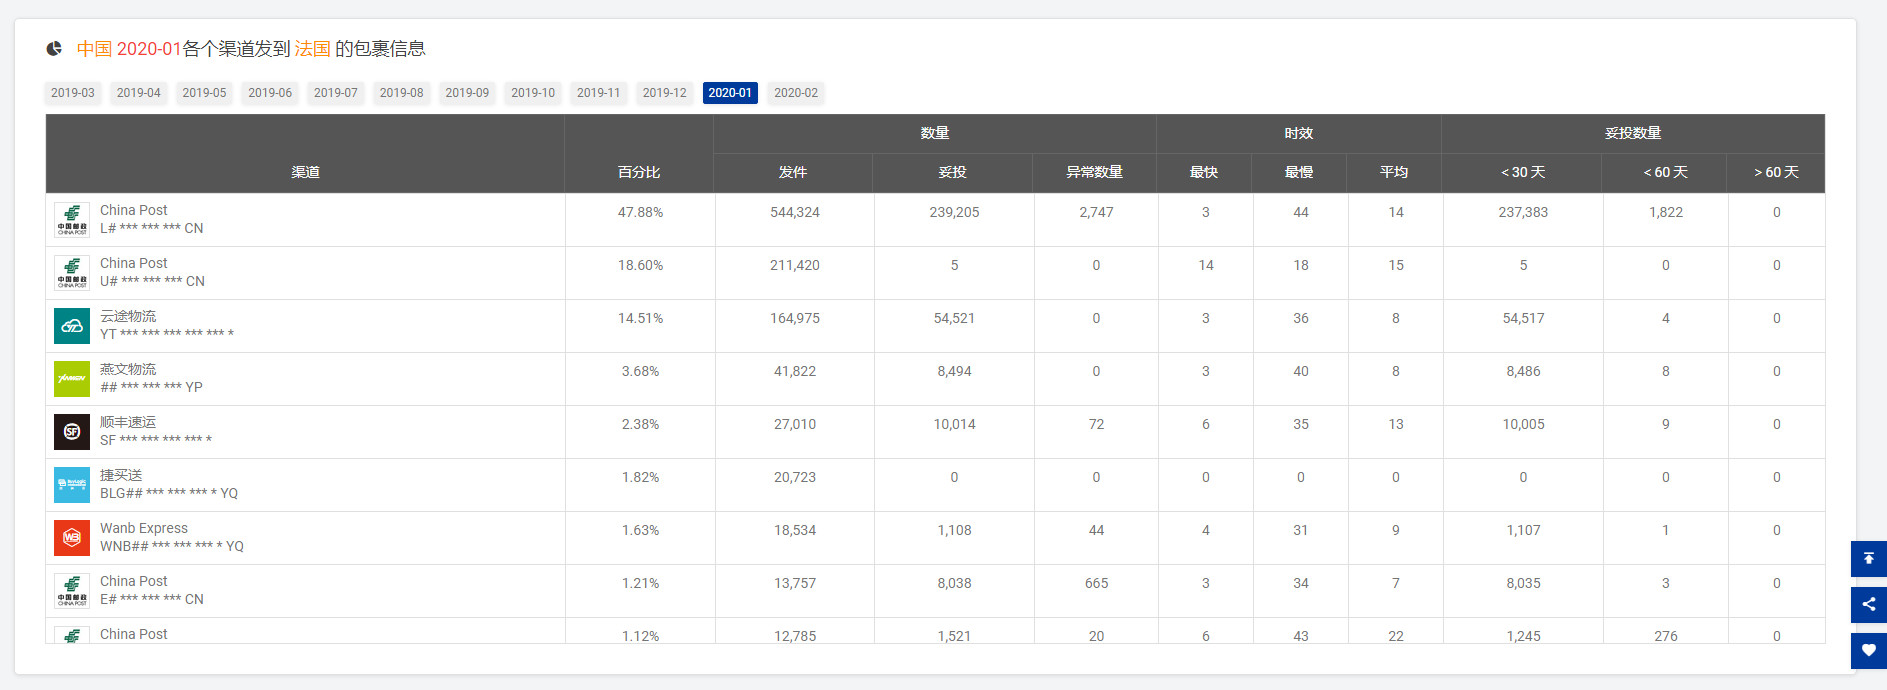Viewport: 1887px width, 690px height.
Task: Click the < 60 天 column header
Action: (x=1665, y=172)
